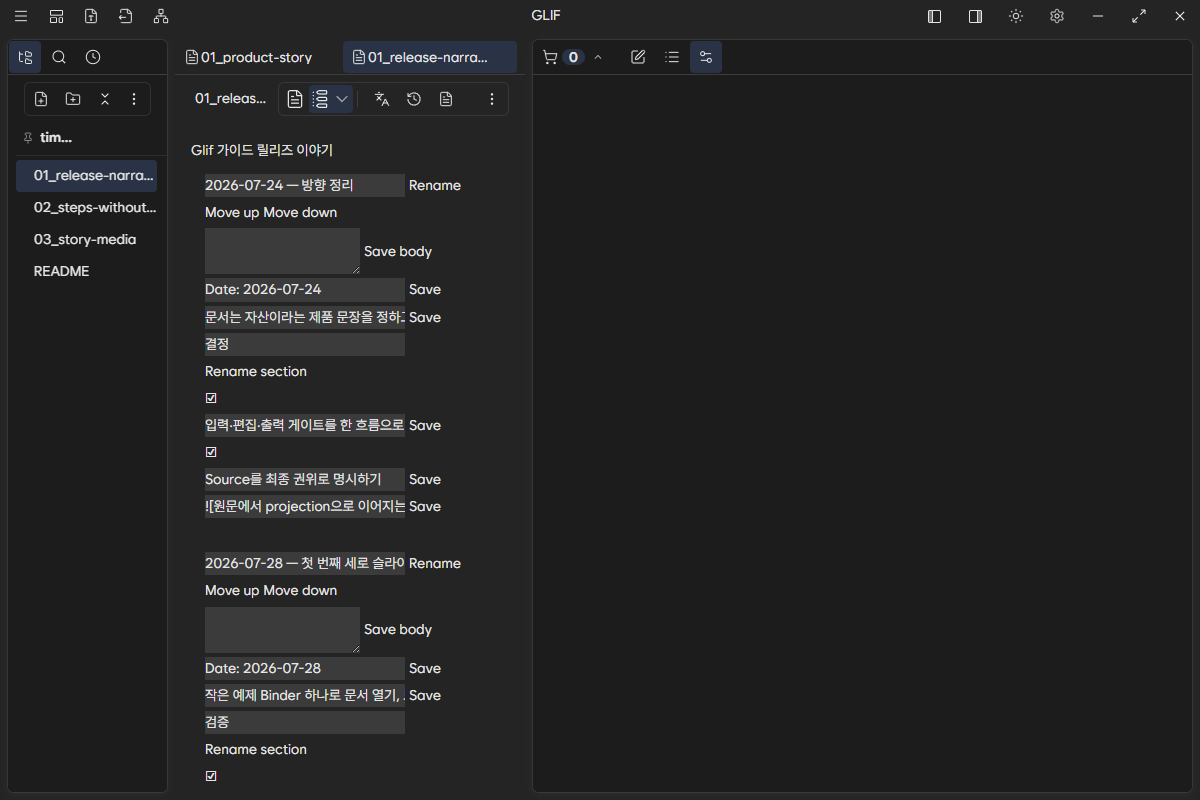The image size is (1200, 800).
Task: Click Save beside 작은 예제 Binder 하나로
Action: (425, 695)
